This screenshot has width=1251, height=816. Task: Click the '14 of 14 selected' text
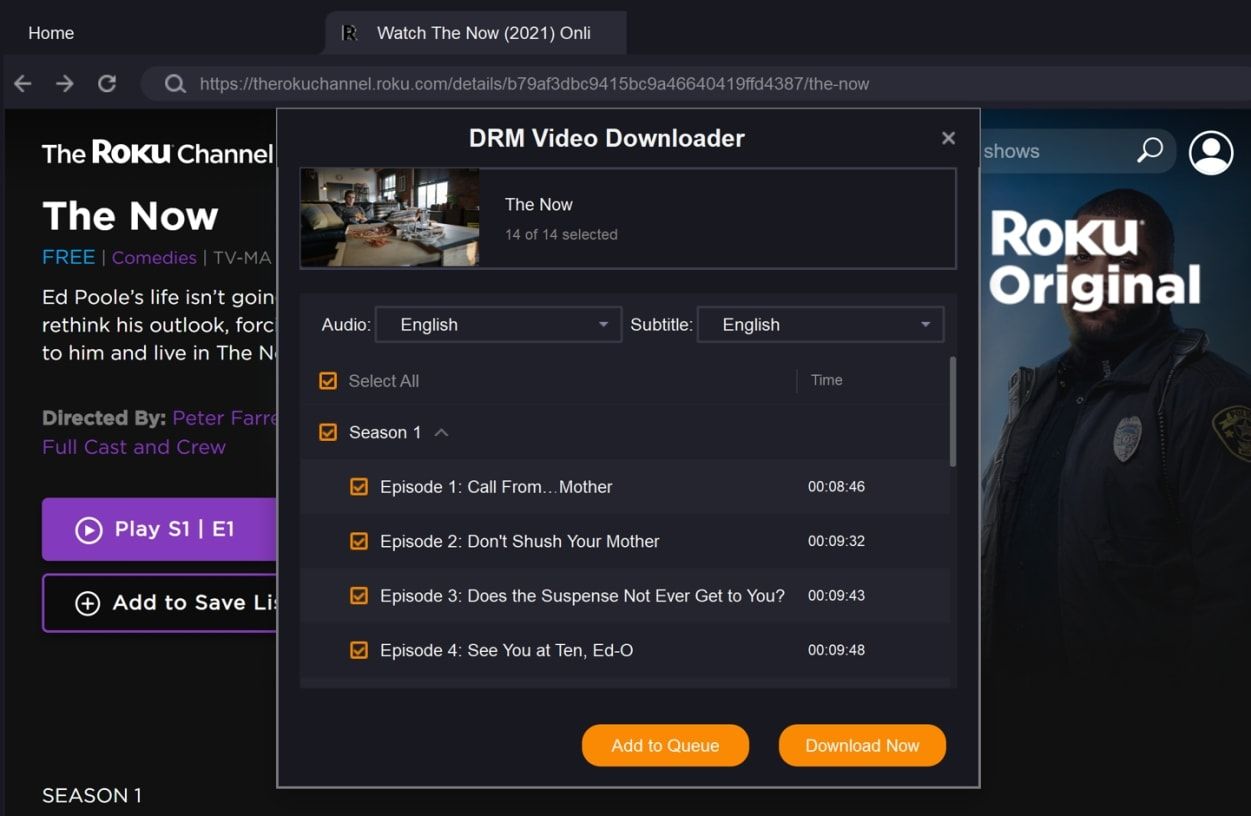point(561,235)
